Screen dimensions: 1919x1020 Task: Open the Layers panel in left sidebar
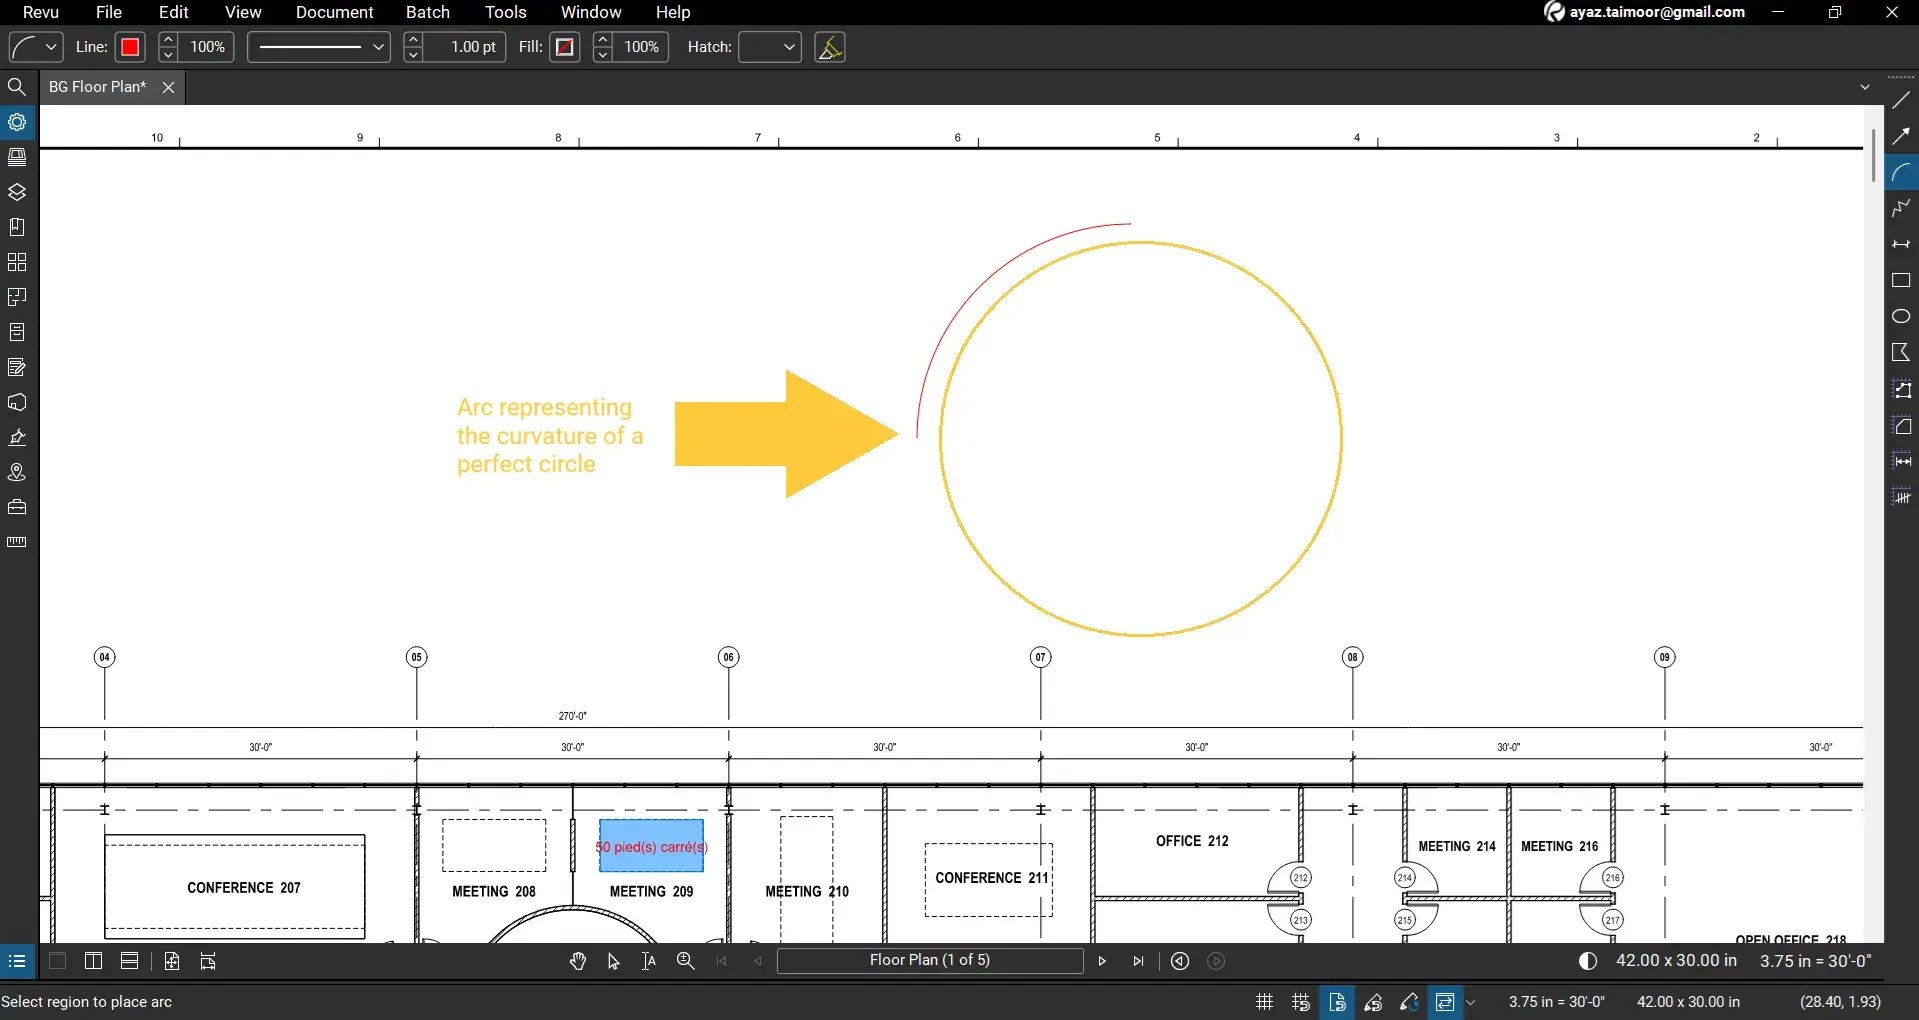click(17, 191)
